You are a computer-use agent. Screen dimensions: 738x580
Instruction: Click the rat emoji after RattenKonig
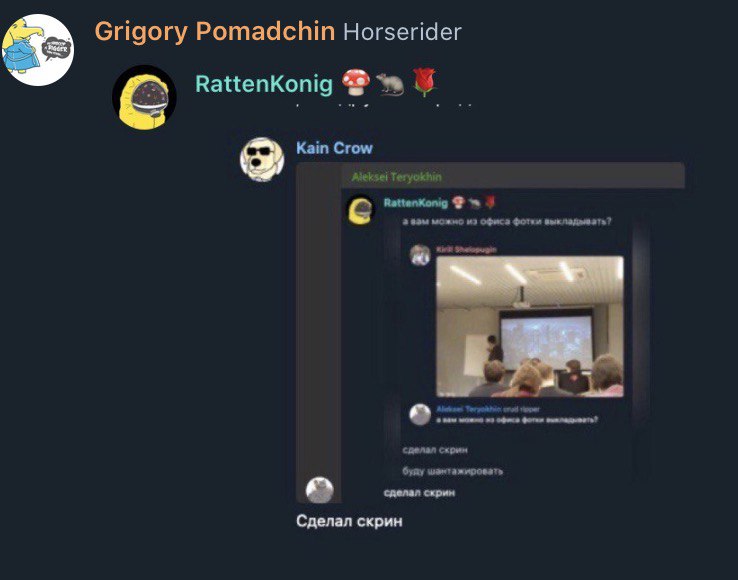point(390,84)
